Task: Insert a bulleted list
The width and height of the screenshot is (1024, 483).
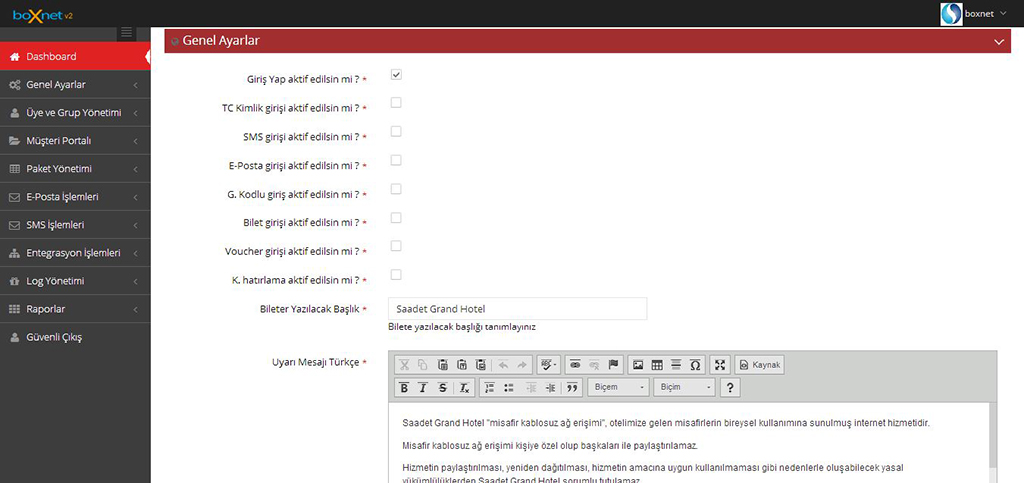Action: tap(508, 388)
